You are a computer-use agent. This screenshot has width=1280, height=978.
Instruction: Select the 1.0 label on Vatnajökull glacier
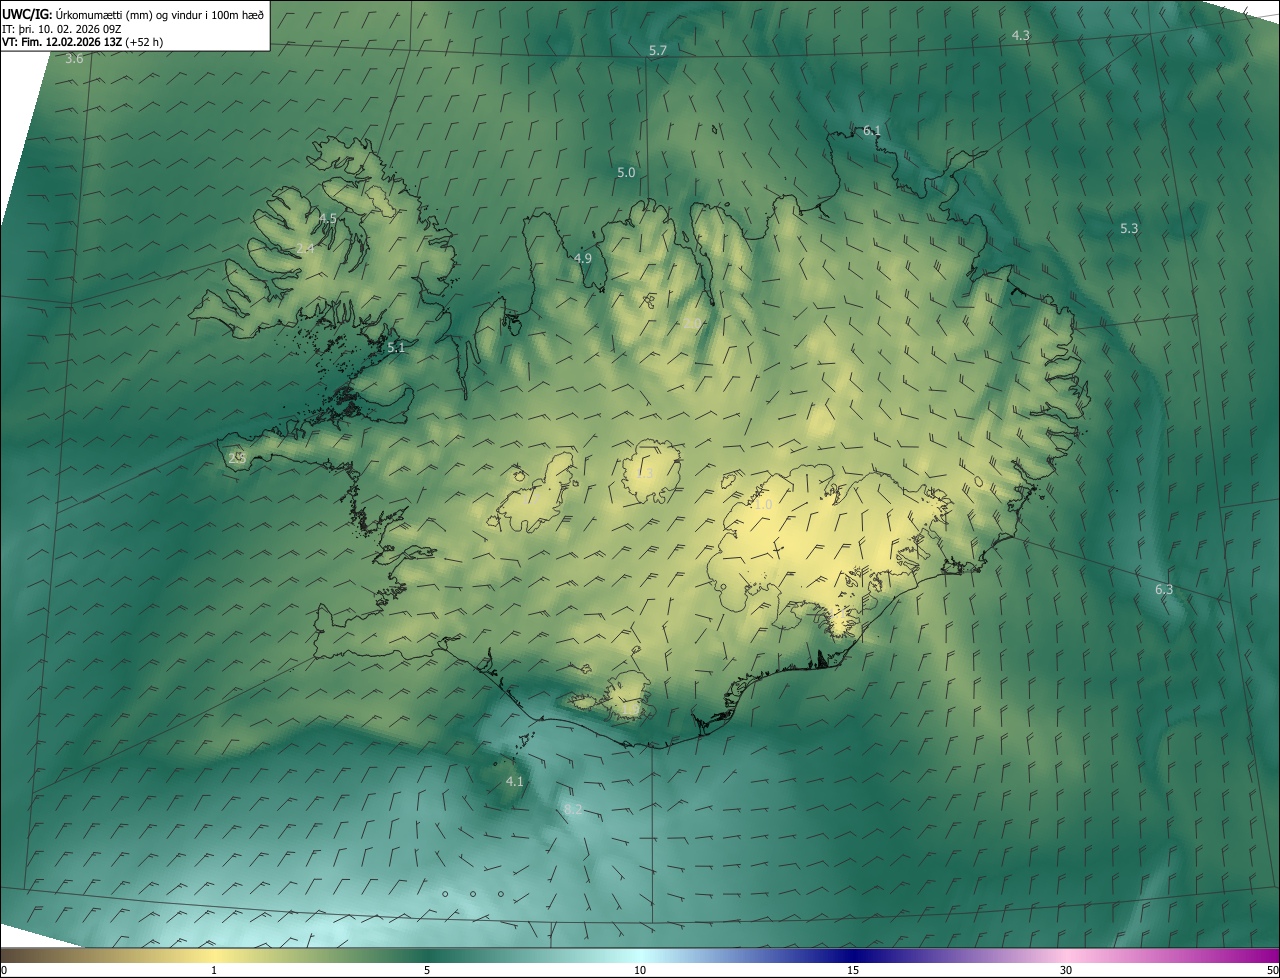(x=763, y=506)
